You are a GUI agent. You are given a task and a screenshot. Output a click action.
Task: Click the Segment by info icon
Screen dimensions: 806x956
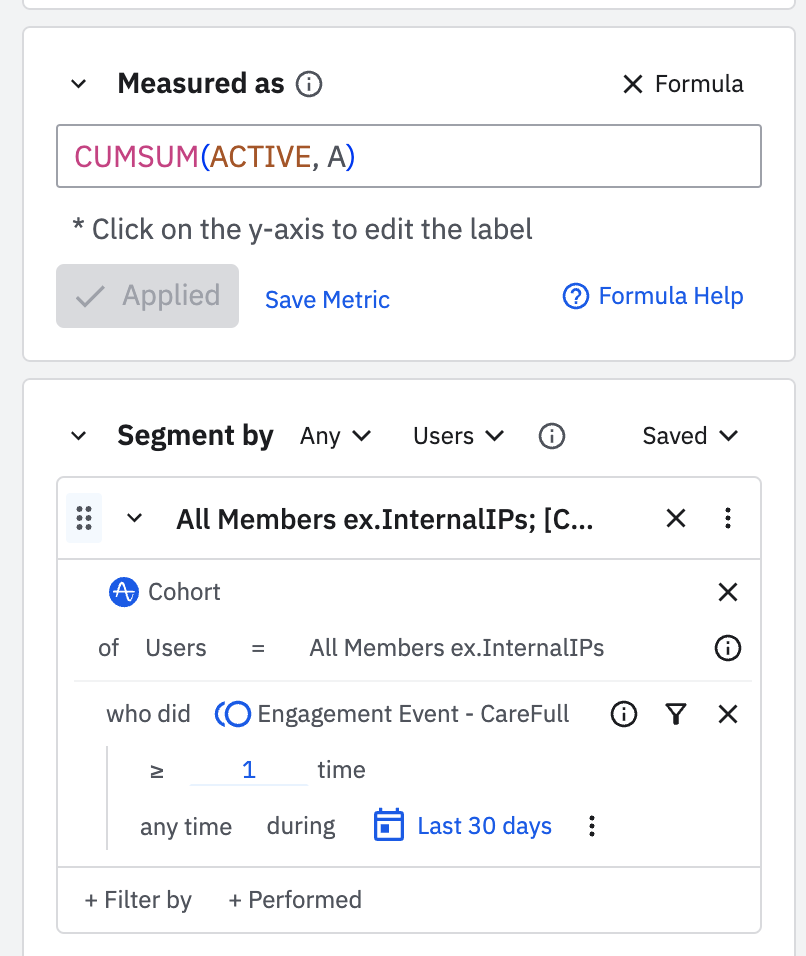tap(551, 436)
